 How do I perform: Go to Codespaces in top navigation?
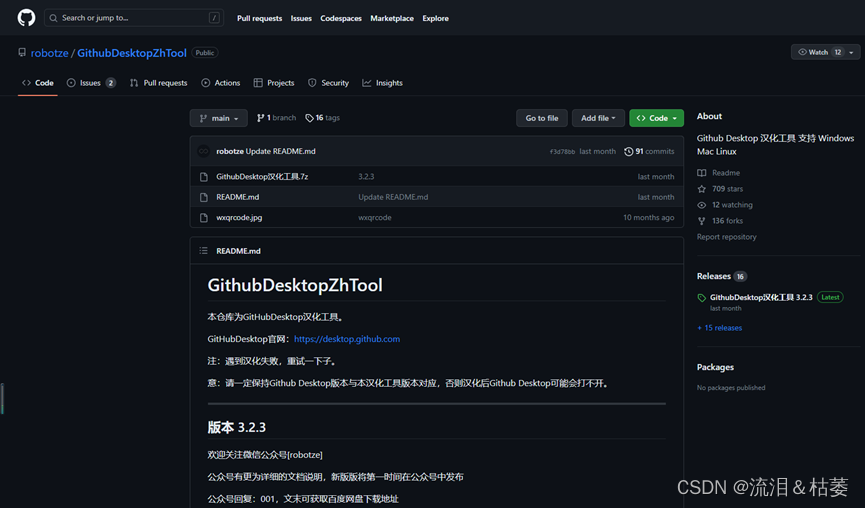(341, 18)
